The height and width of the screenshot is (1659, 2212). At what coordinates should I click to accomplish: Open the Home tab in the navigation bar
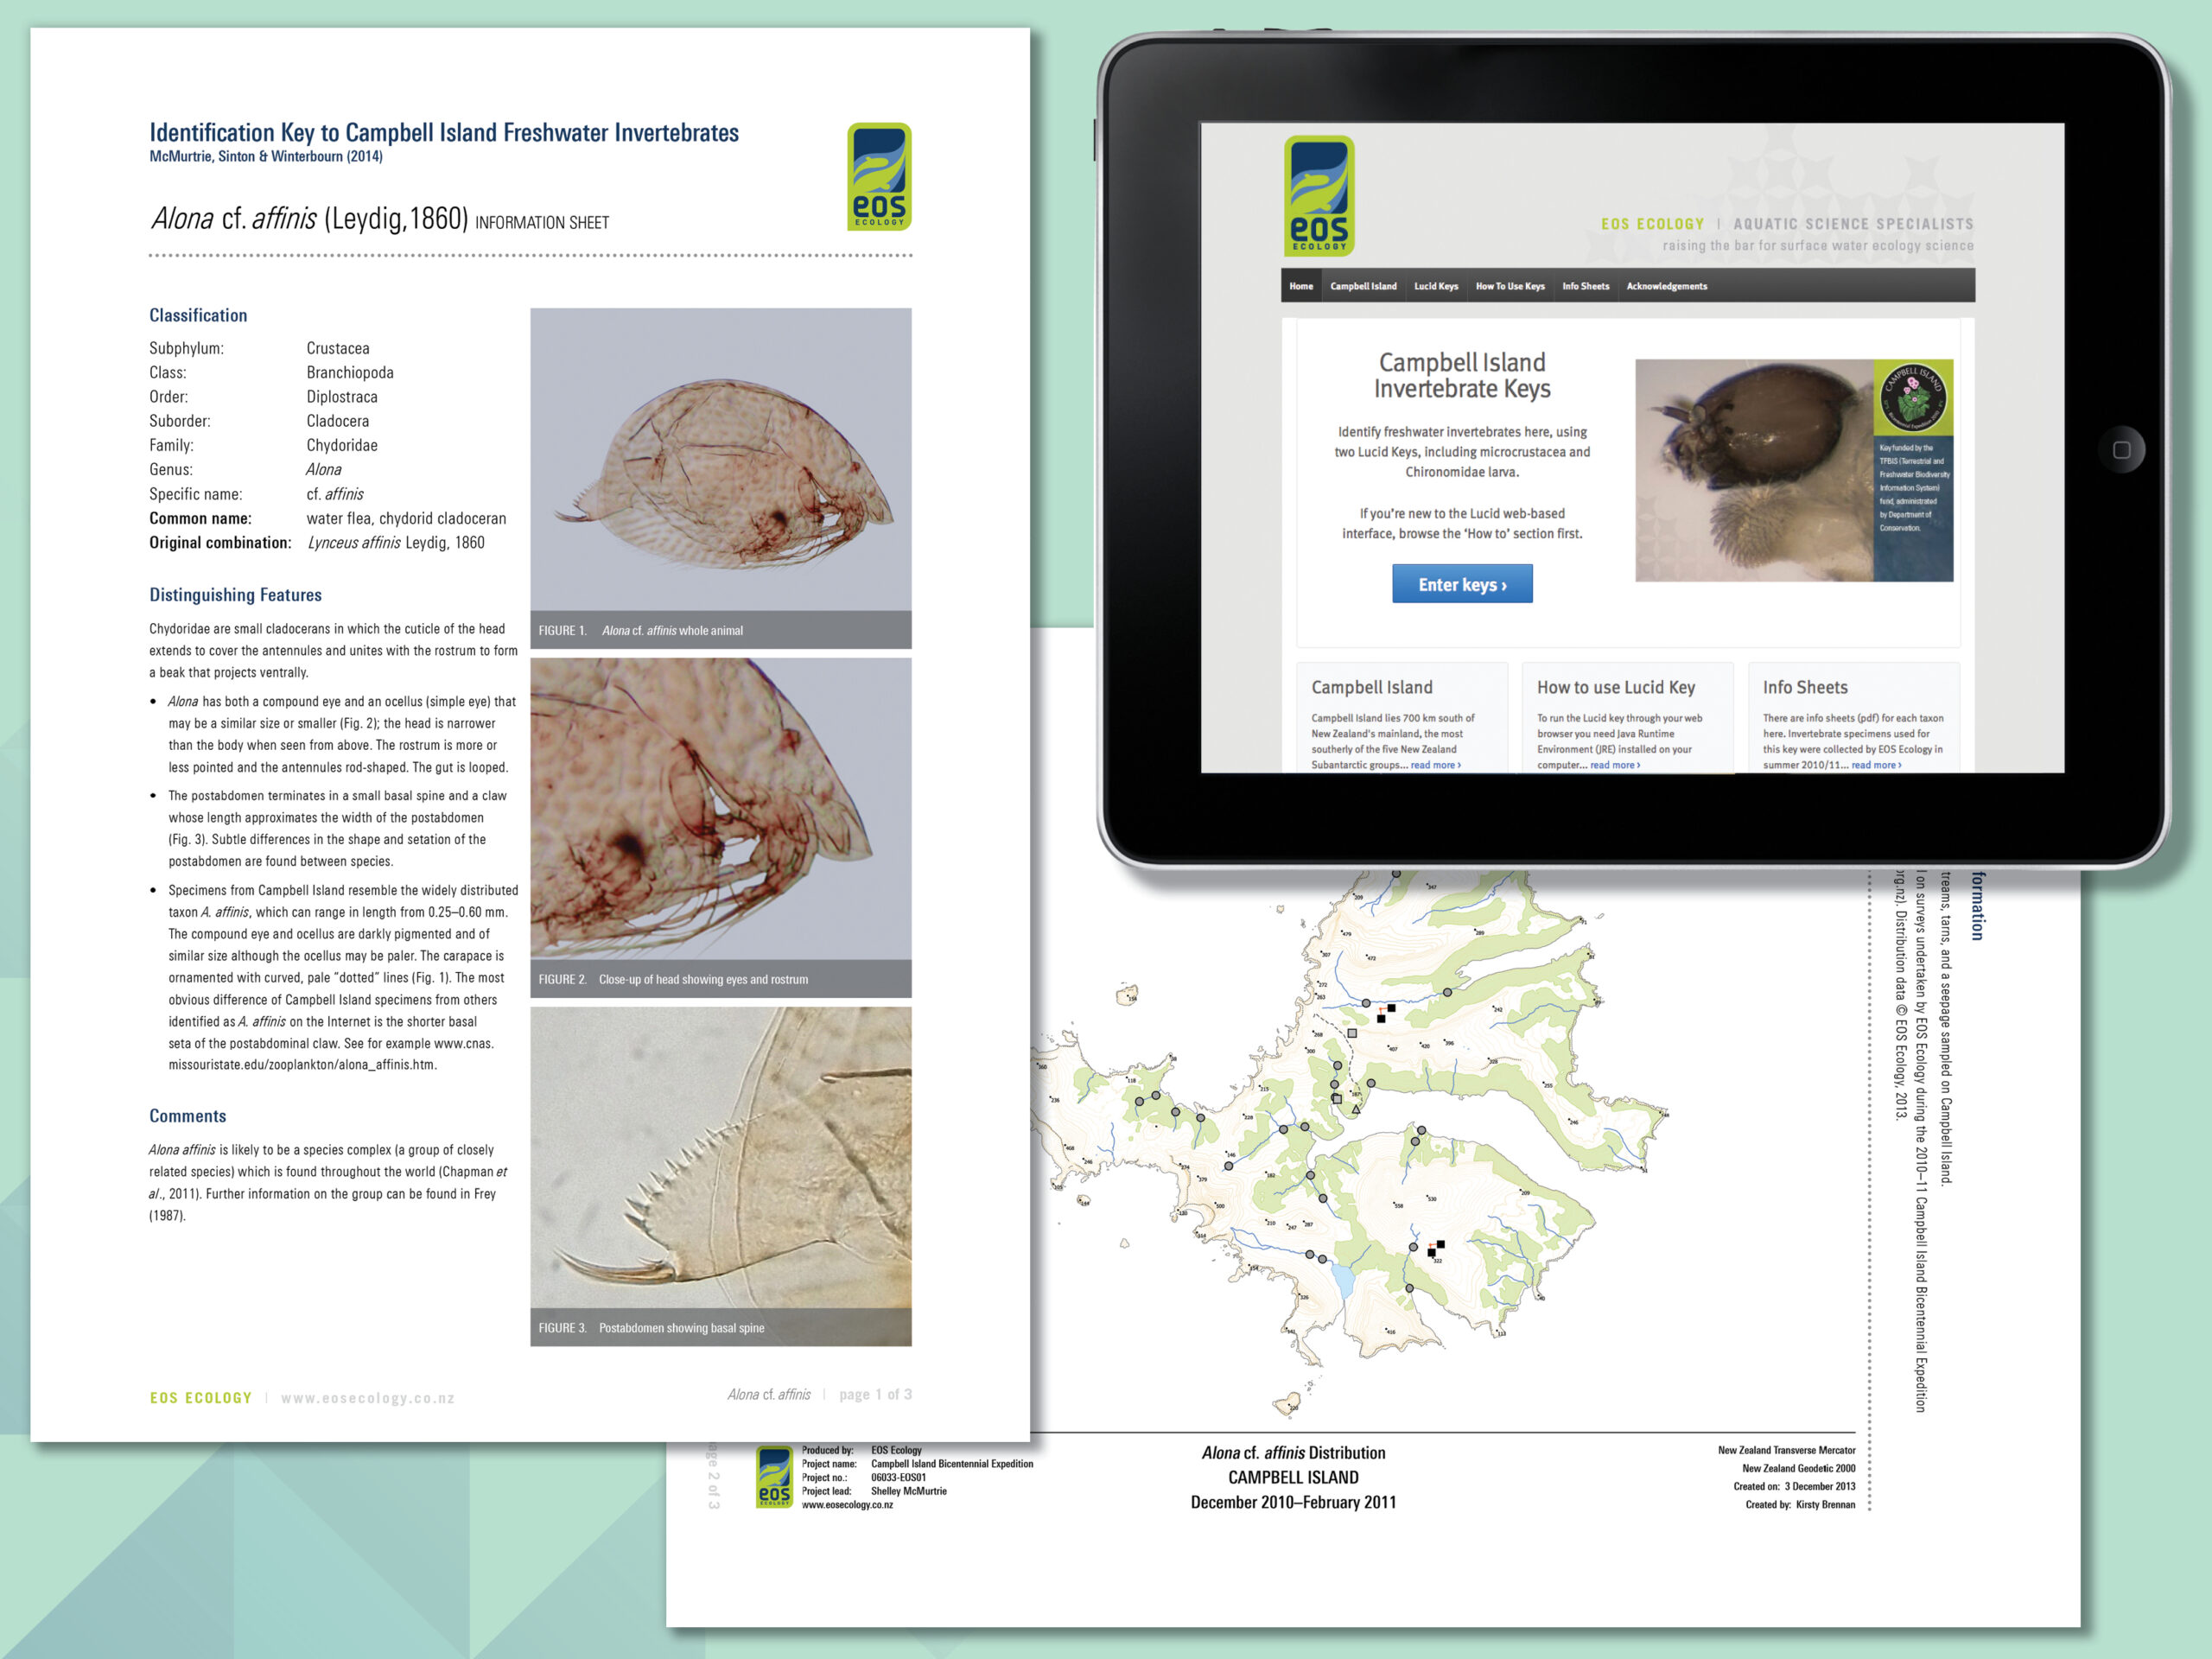(x=1301, y=286)
